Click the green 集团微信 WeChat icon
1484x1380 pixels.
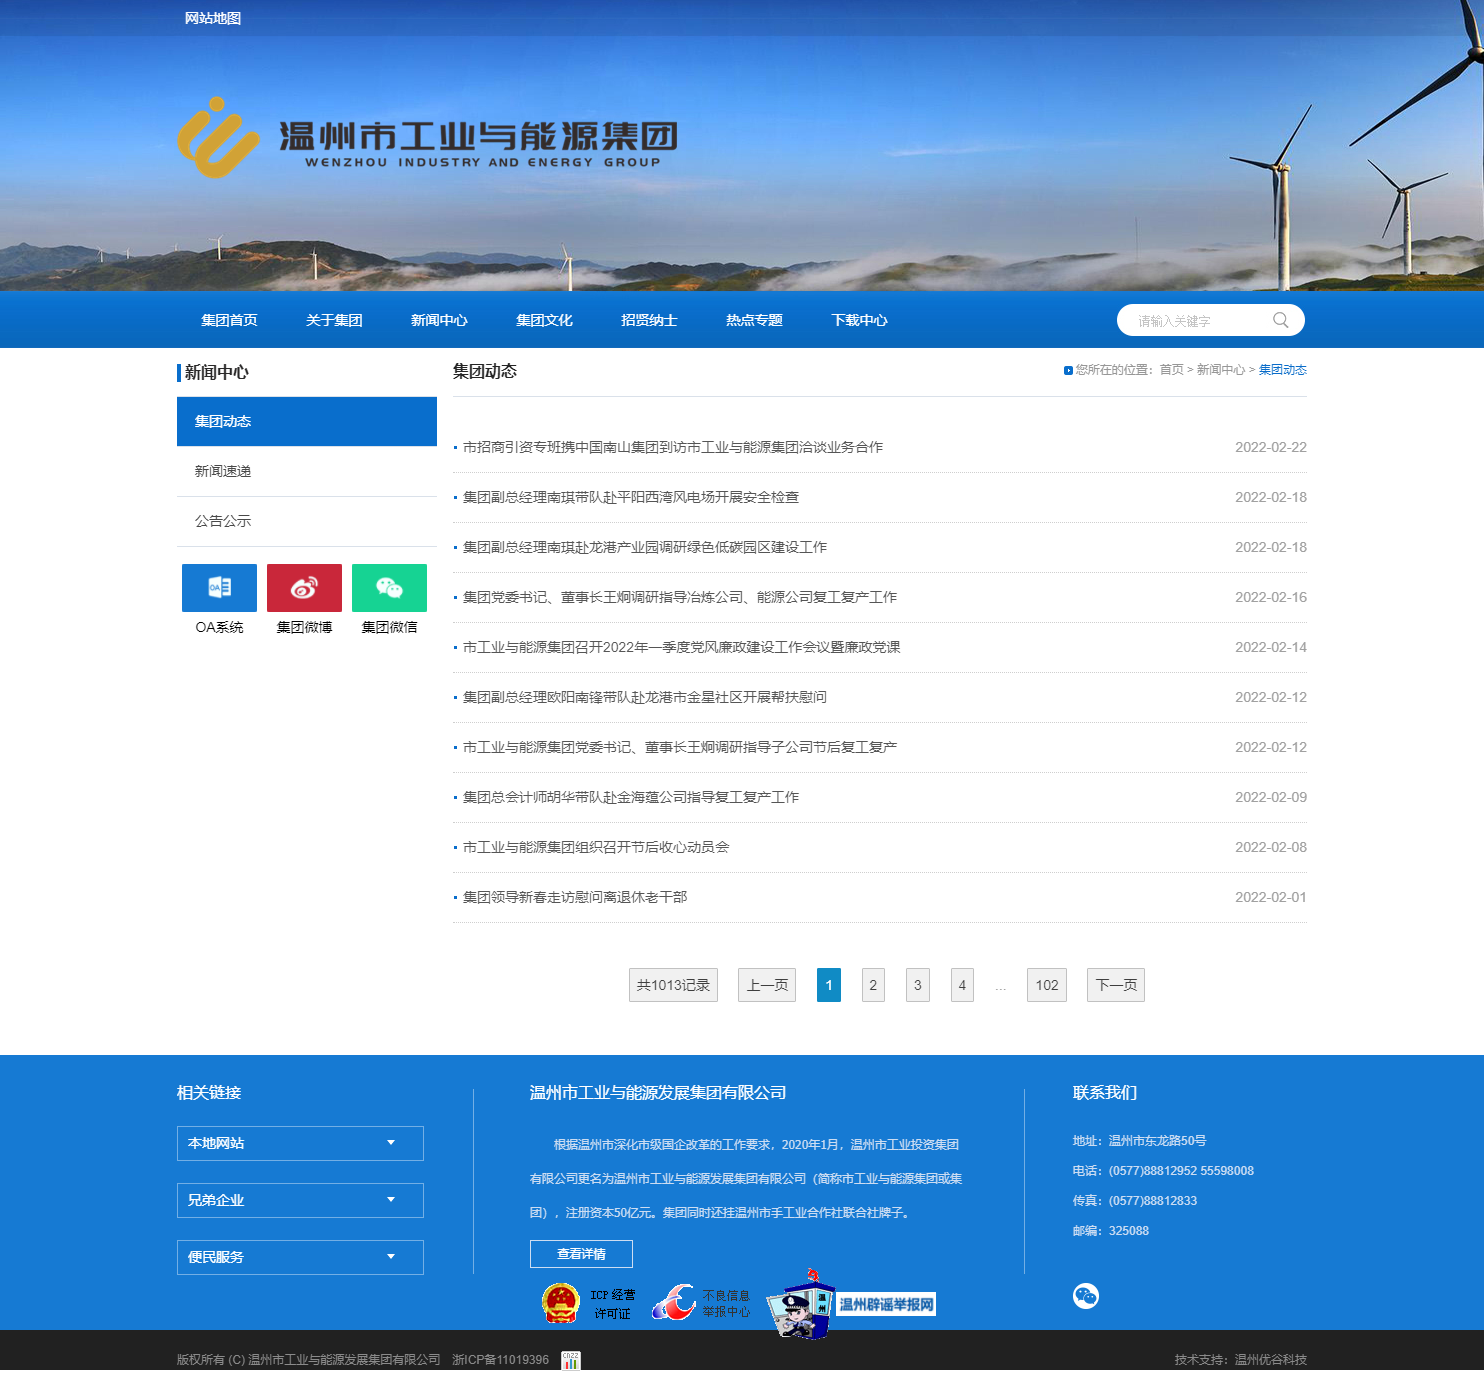[x=389, y=588]
